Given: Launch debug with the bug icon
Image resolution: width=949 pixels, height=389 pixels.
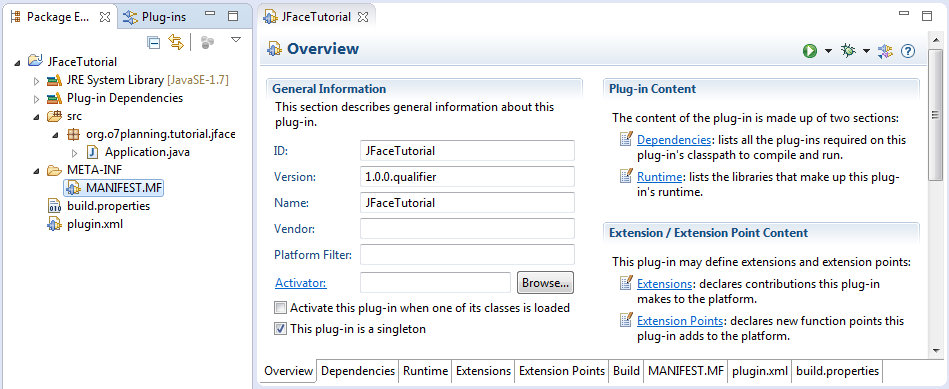Looking at the screenshot, I should [848, 51].
